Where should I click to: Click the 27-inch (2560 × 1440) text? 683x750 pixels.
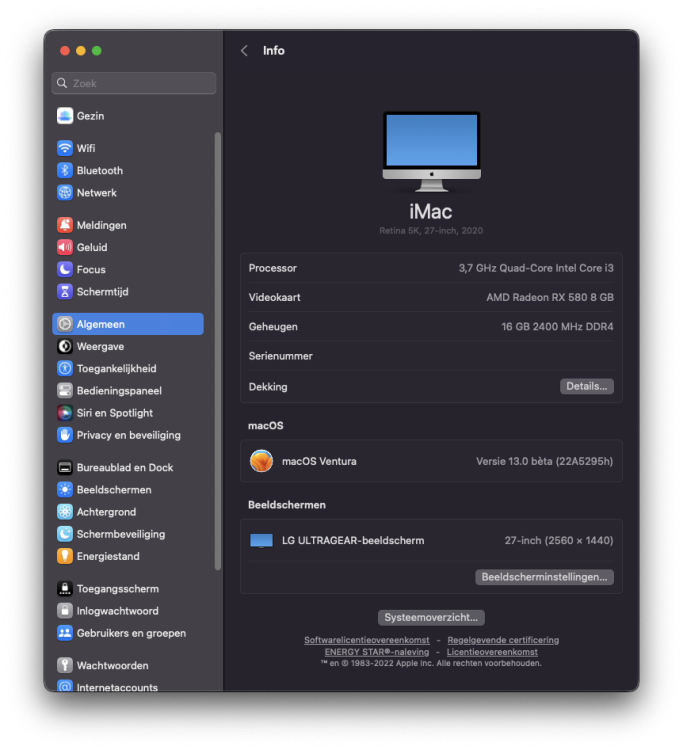pos(559,540)
